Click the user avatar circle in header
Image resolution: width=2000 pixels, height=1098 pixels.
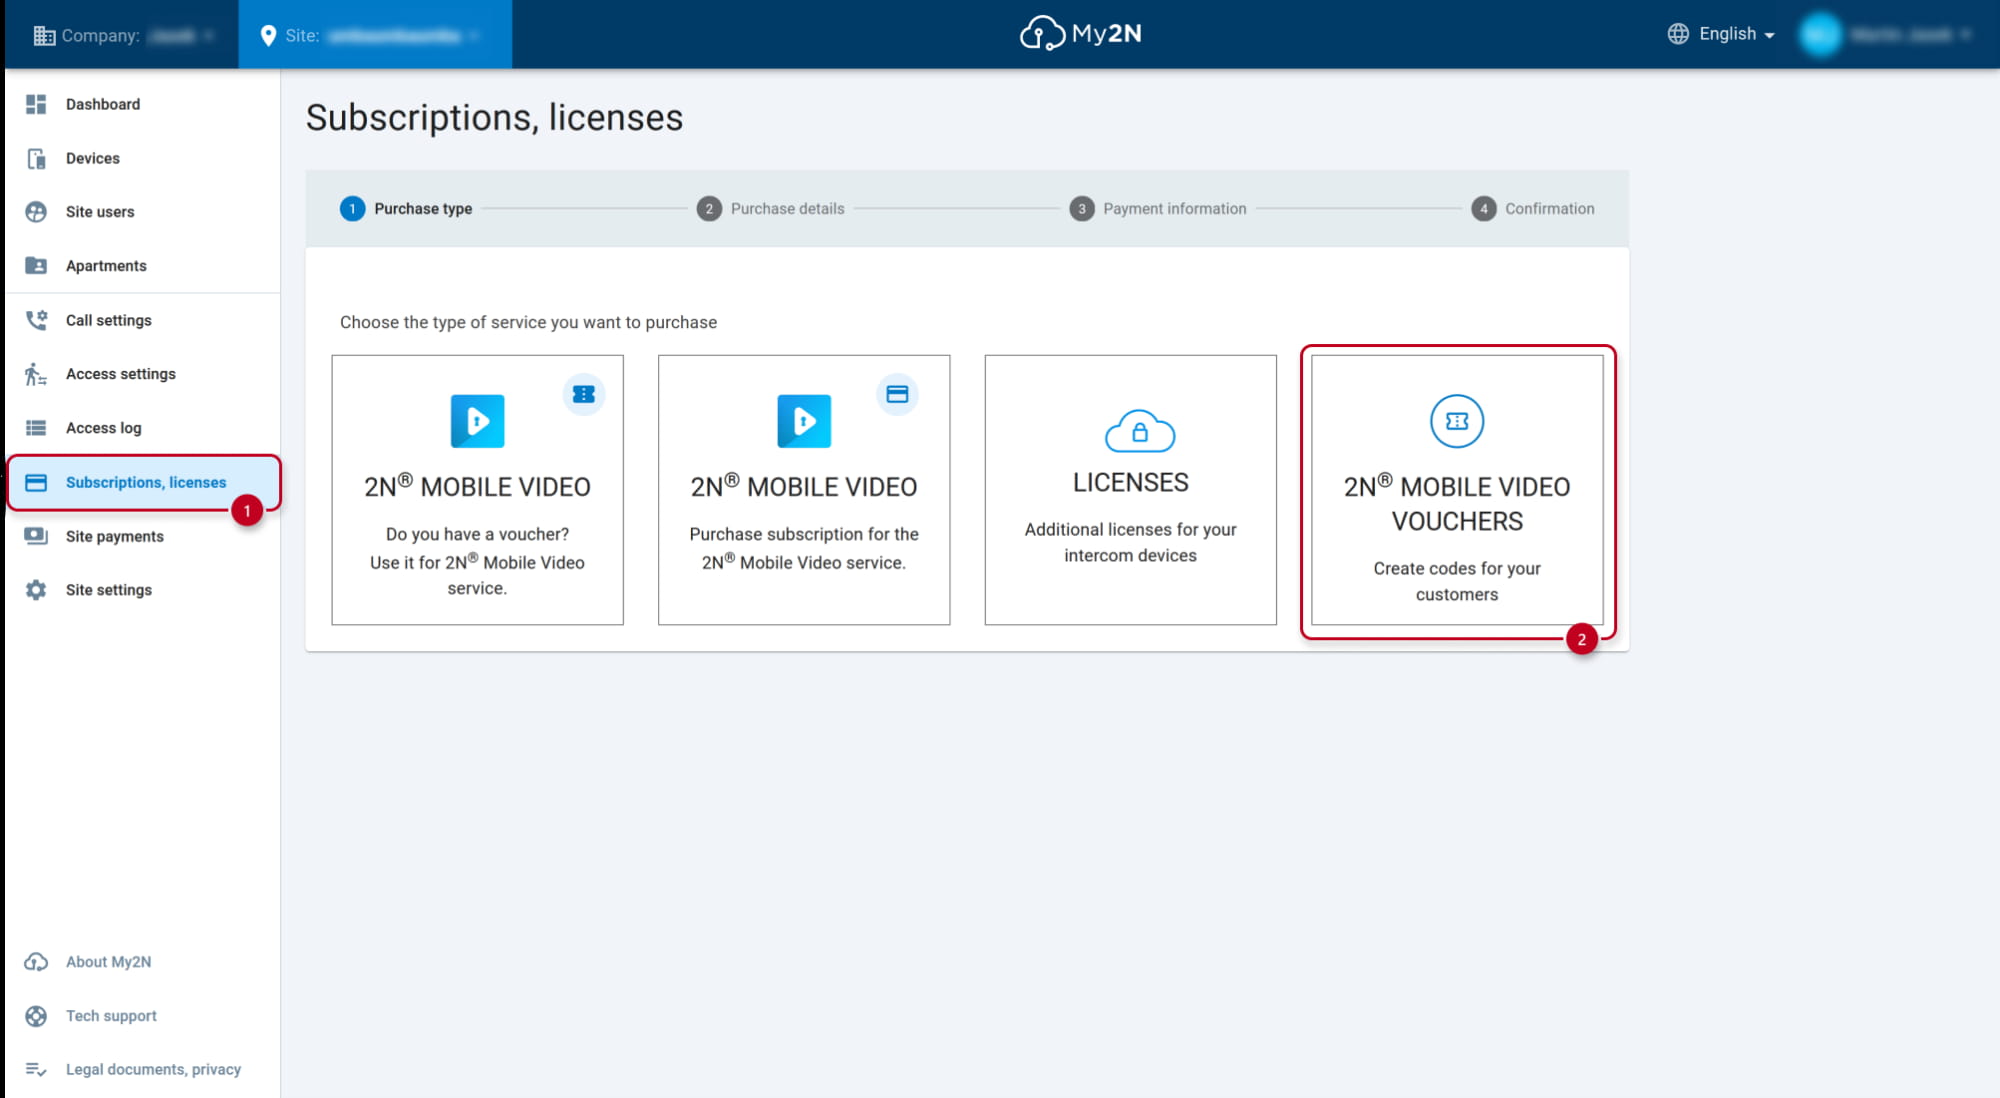tap(1820, 35)
